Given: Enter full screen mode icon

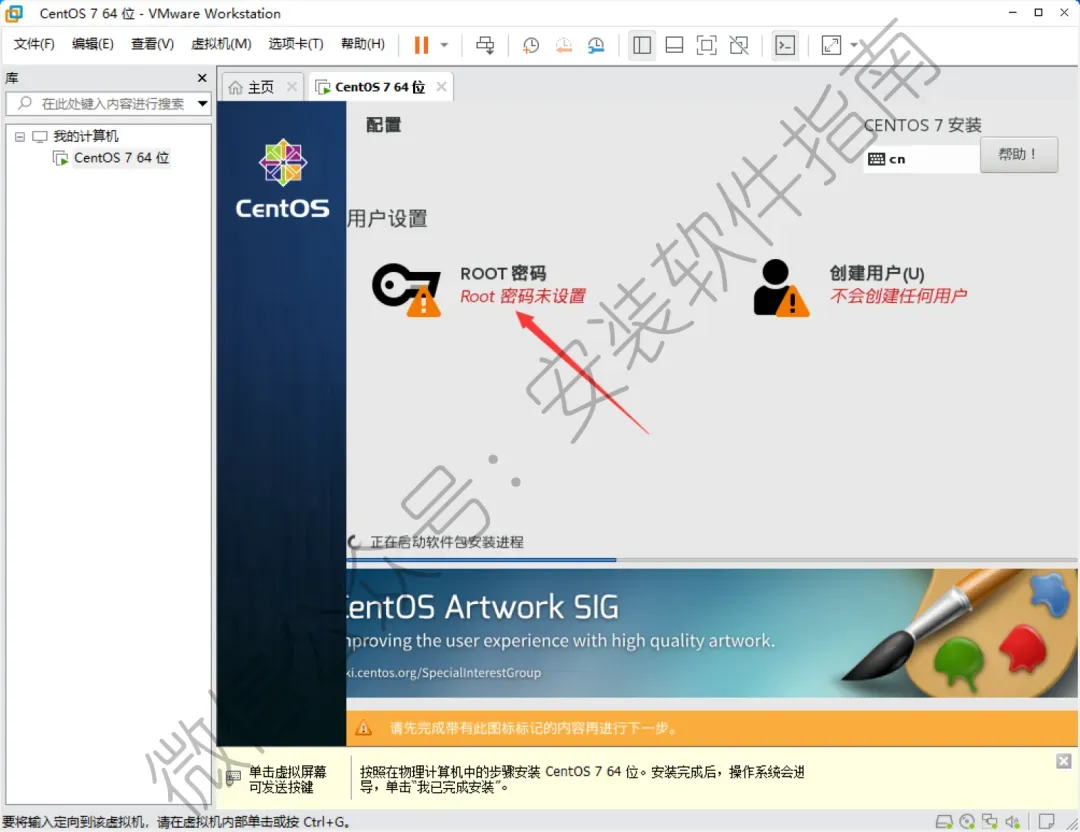Looking at the screenshot, I should coord(707,45).
